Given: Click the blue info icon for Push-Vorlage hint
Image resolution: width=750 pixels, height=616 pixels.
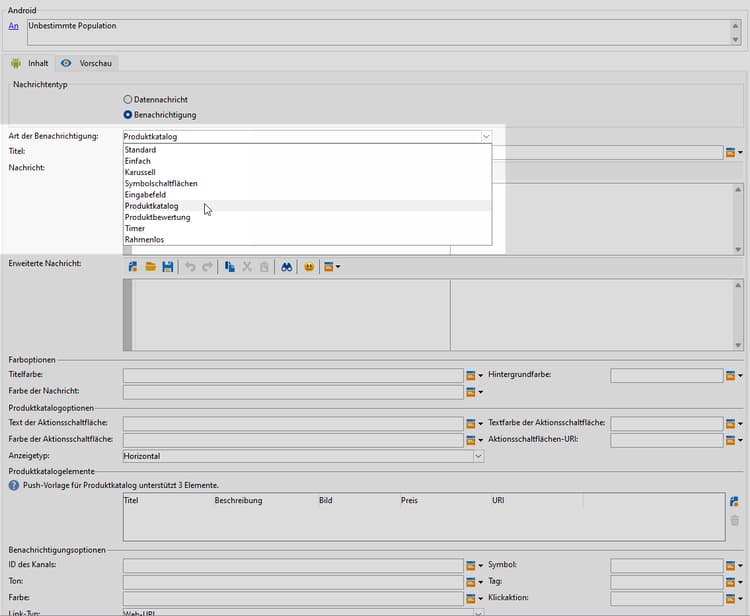Looking at the screenshot, I should coord(14,485).
